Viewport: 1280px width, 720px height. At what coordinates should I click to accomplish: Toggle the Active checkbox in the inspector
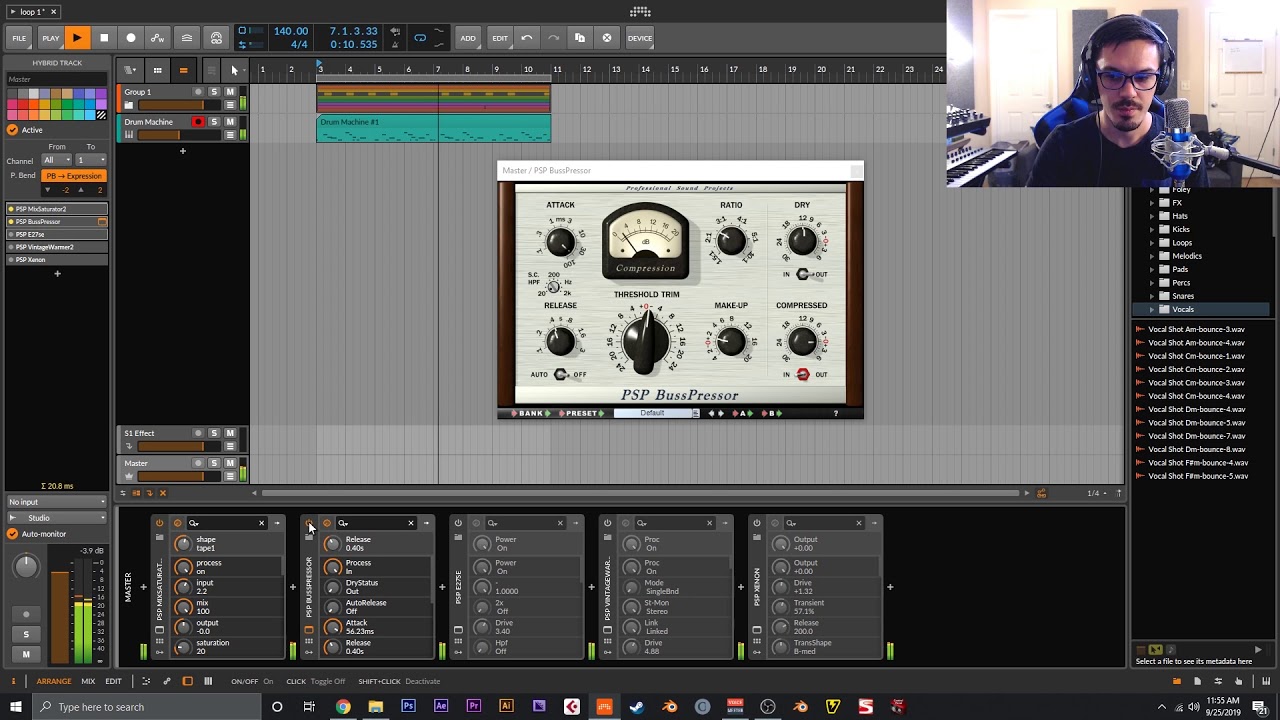point(13,130)
